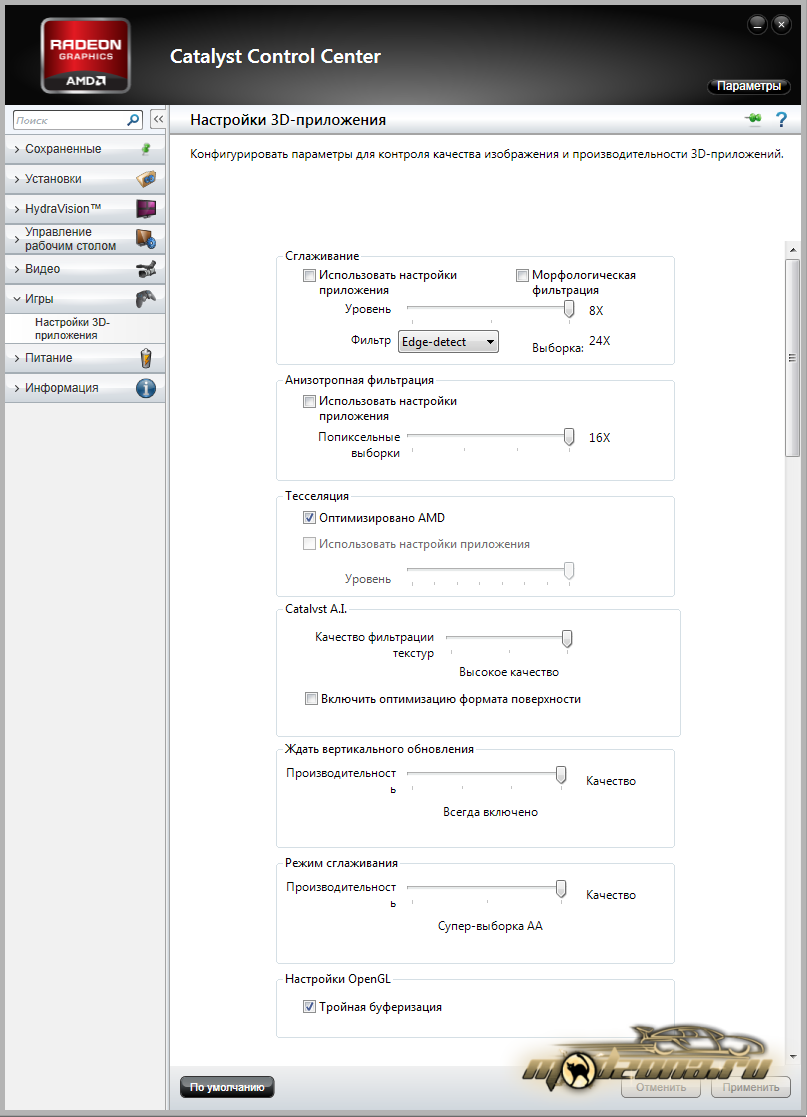
Task: Expand Сохраненные using its chevron
Action: click(x=16, y=150)
